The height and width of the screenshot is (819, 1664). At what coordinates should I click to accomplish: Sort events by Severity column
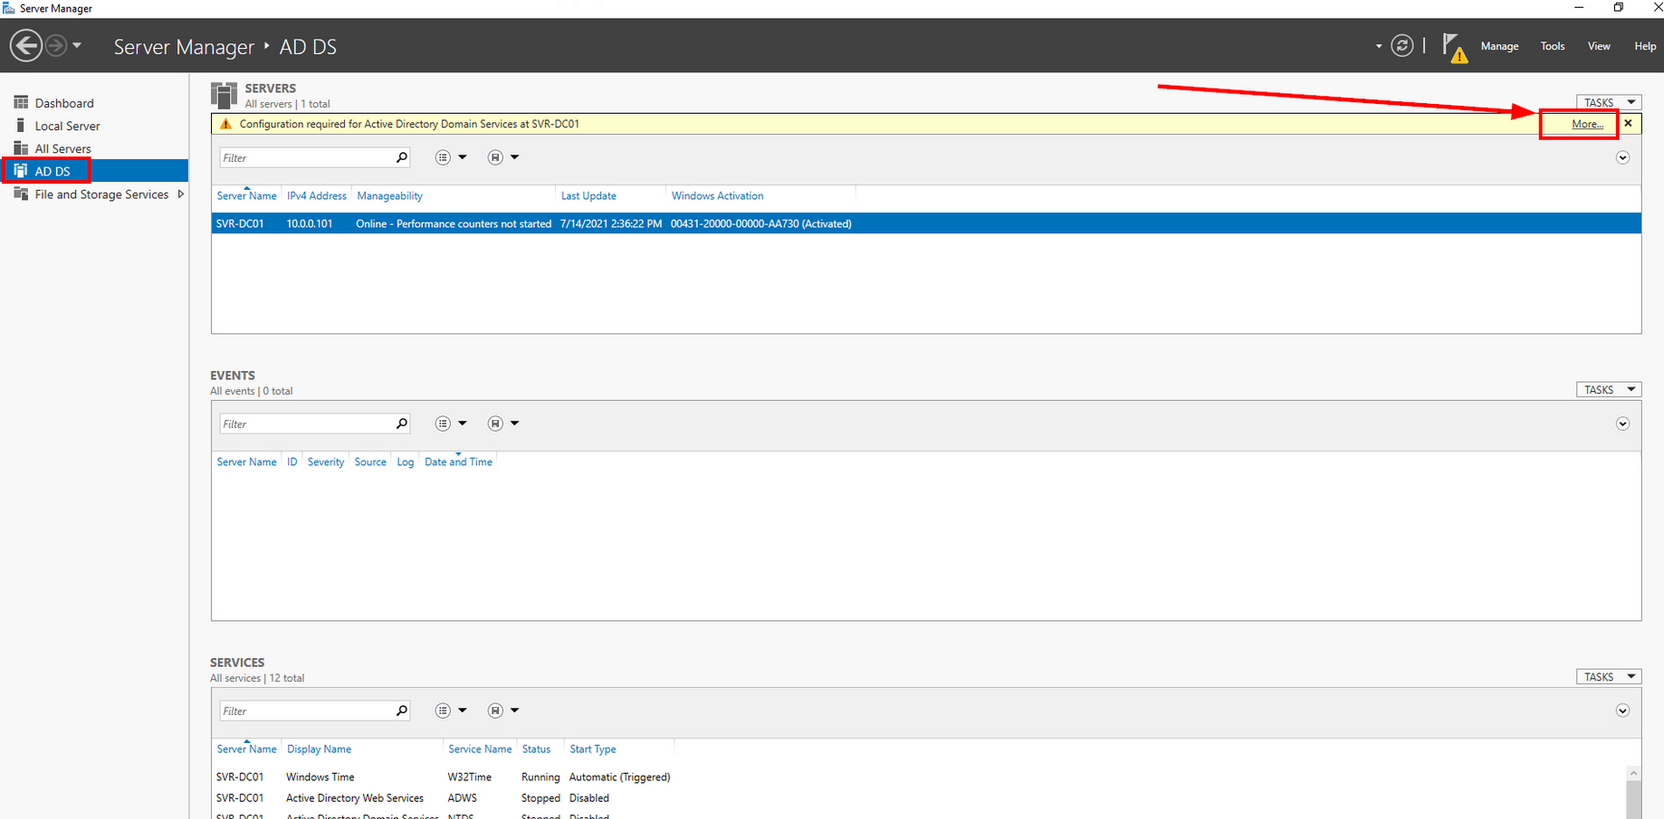point(326,462)
